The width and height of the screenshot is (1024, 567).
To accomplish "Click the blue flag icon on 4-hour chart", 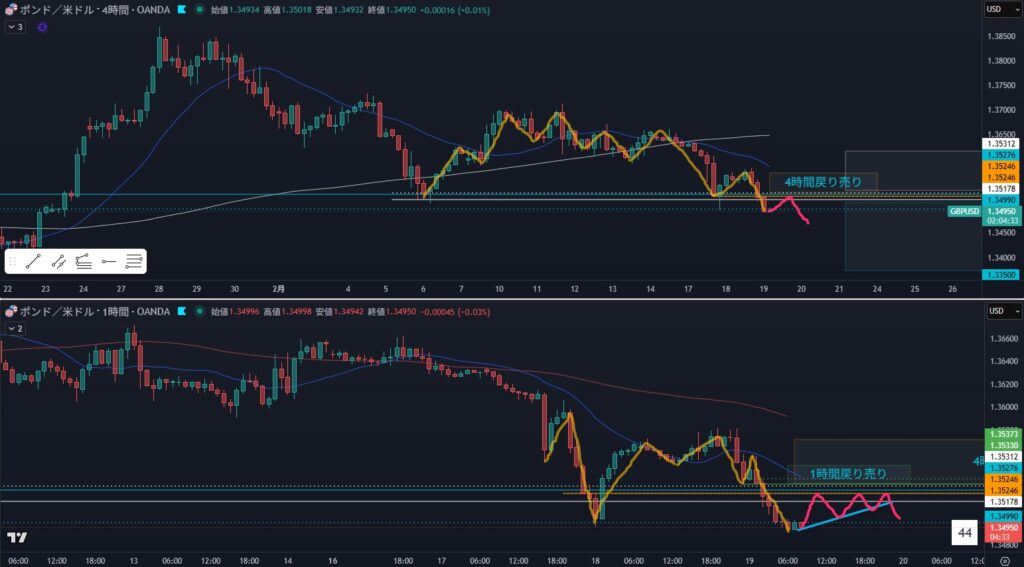I will click(x=180, y=10).
